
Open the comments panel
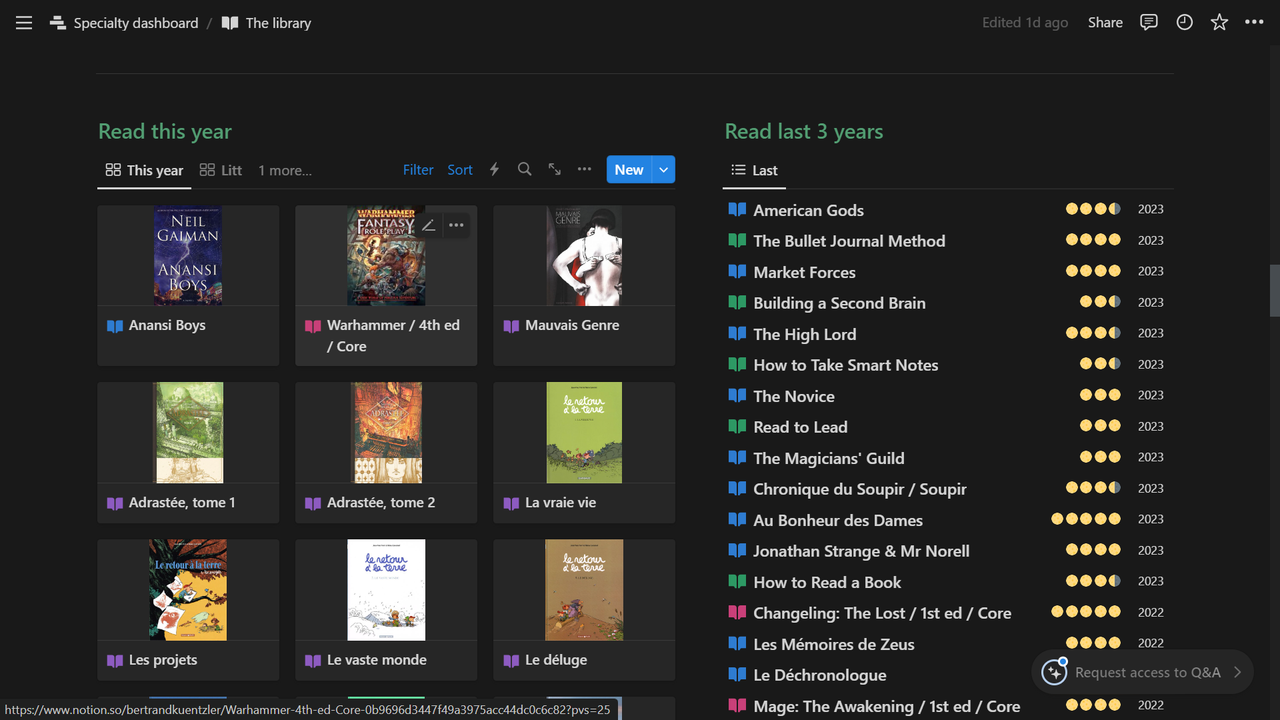(1148, 22)
